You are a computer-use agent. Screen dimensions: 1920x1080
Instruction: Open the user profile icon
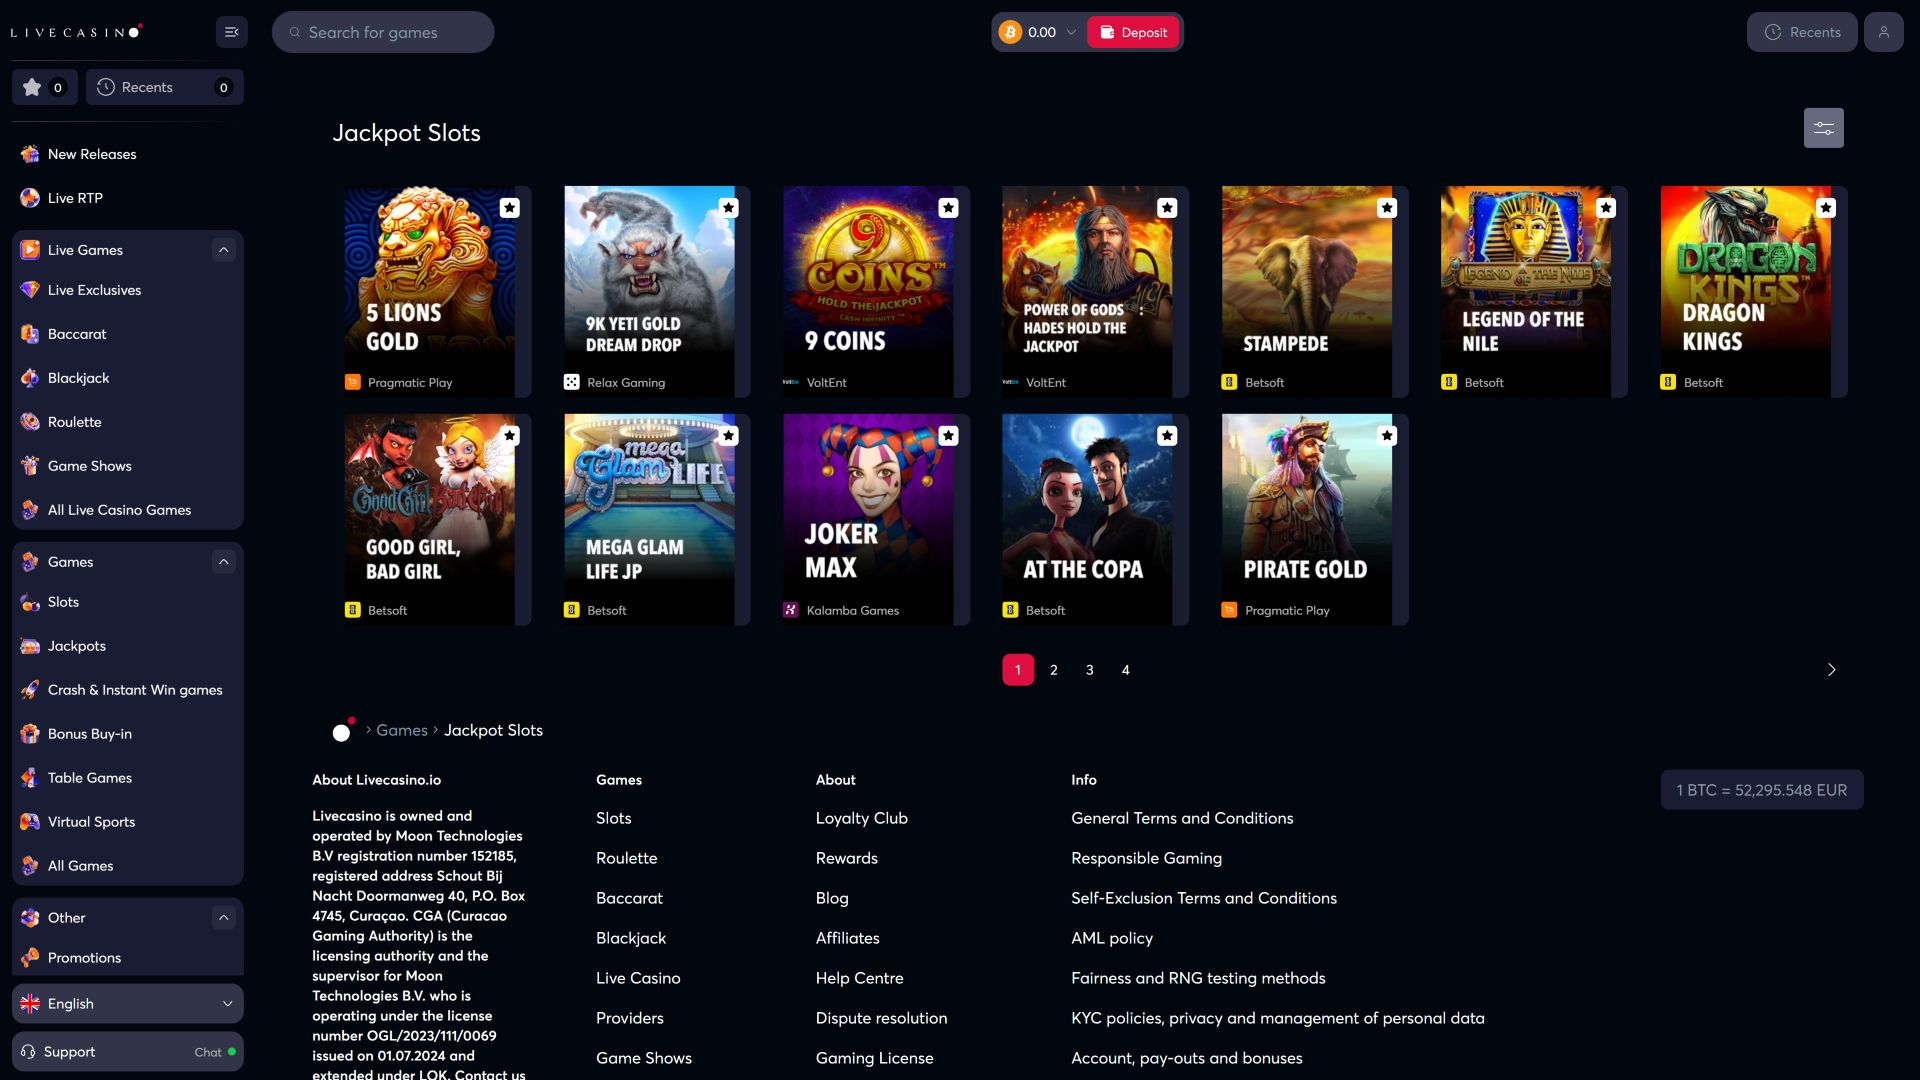point(1883,32)
